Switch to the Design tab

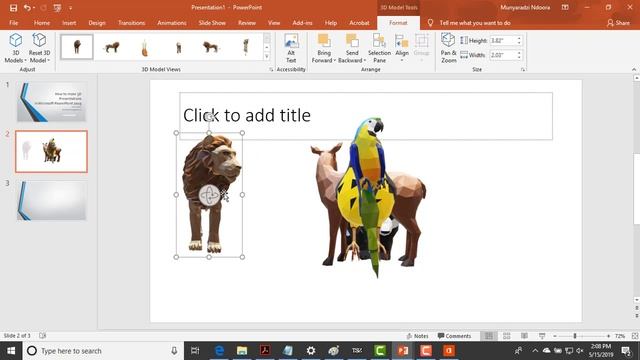tap(97, 23)
